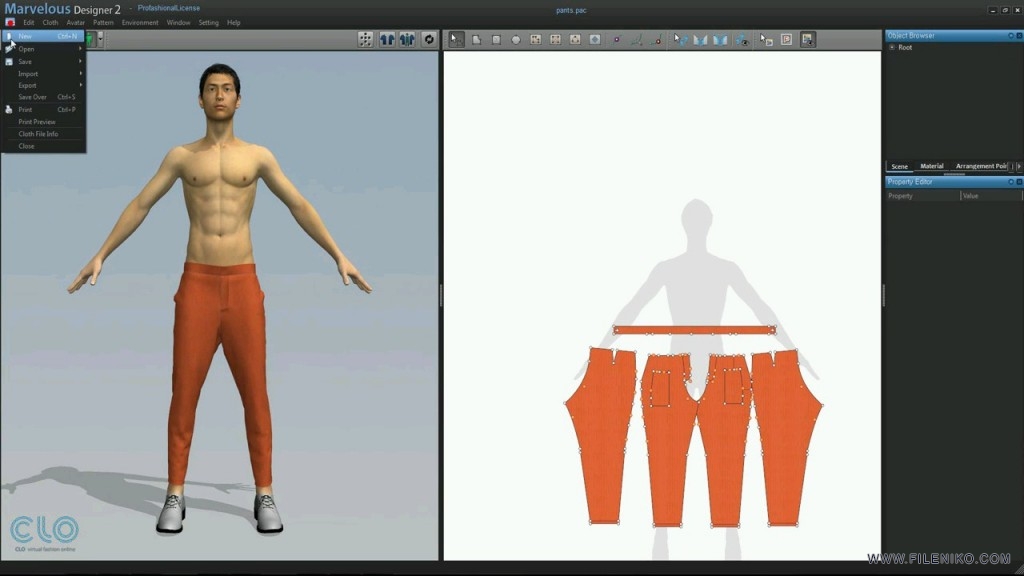The image size is (1024, 576).
Task: Click the shirt with avatar icon
Action: (408, 40)
